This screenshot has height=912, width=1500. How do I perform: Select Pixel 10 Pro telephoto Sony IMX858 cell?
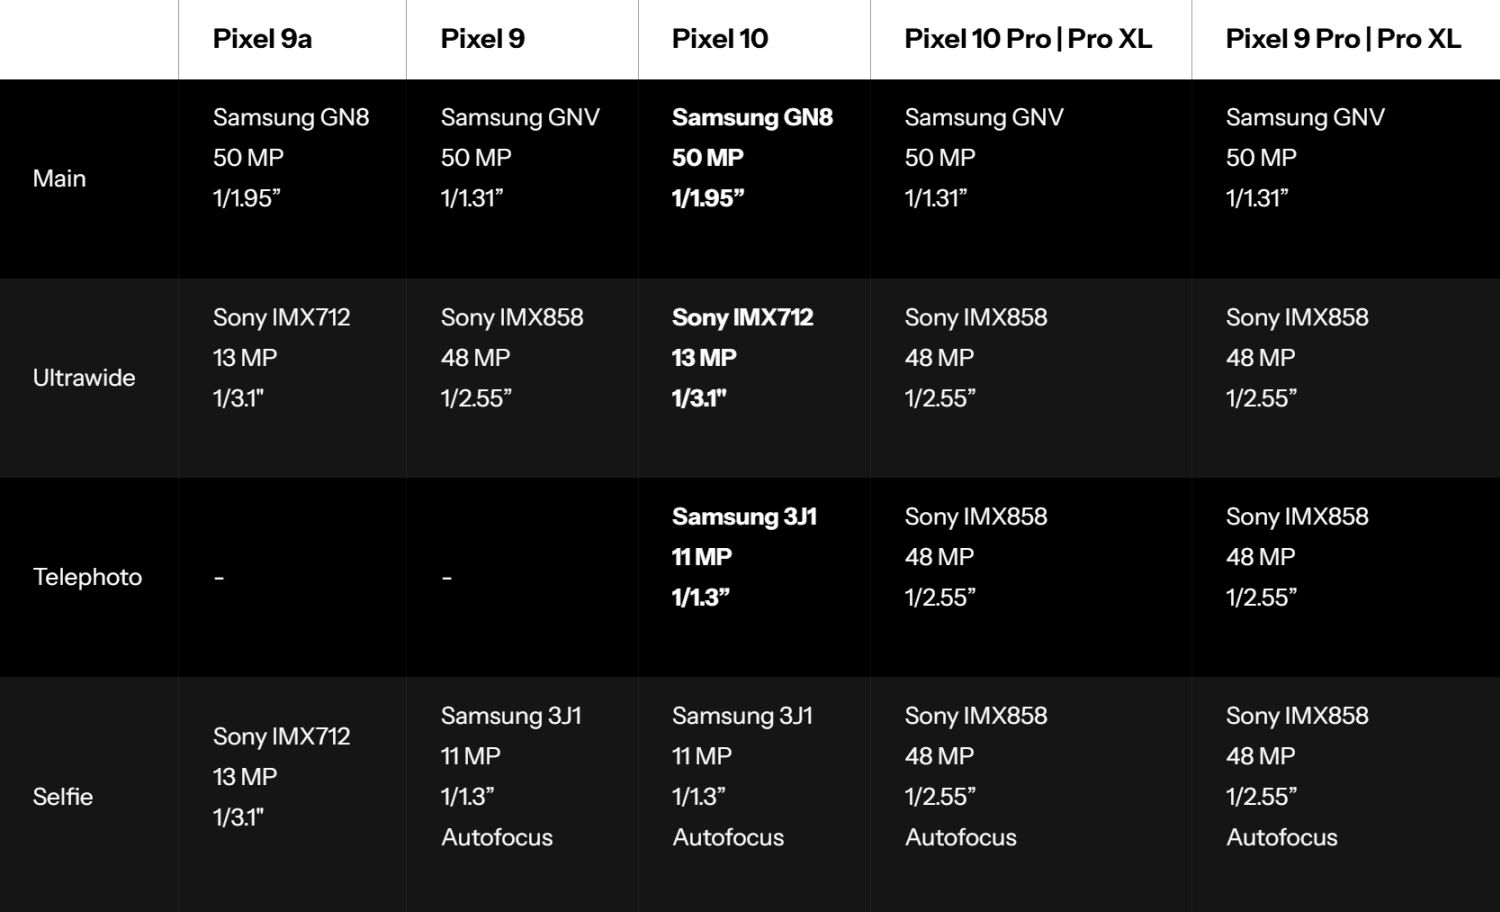pos(976,517)
